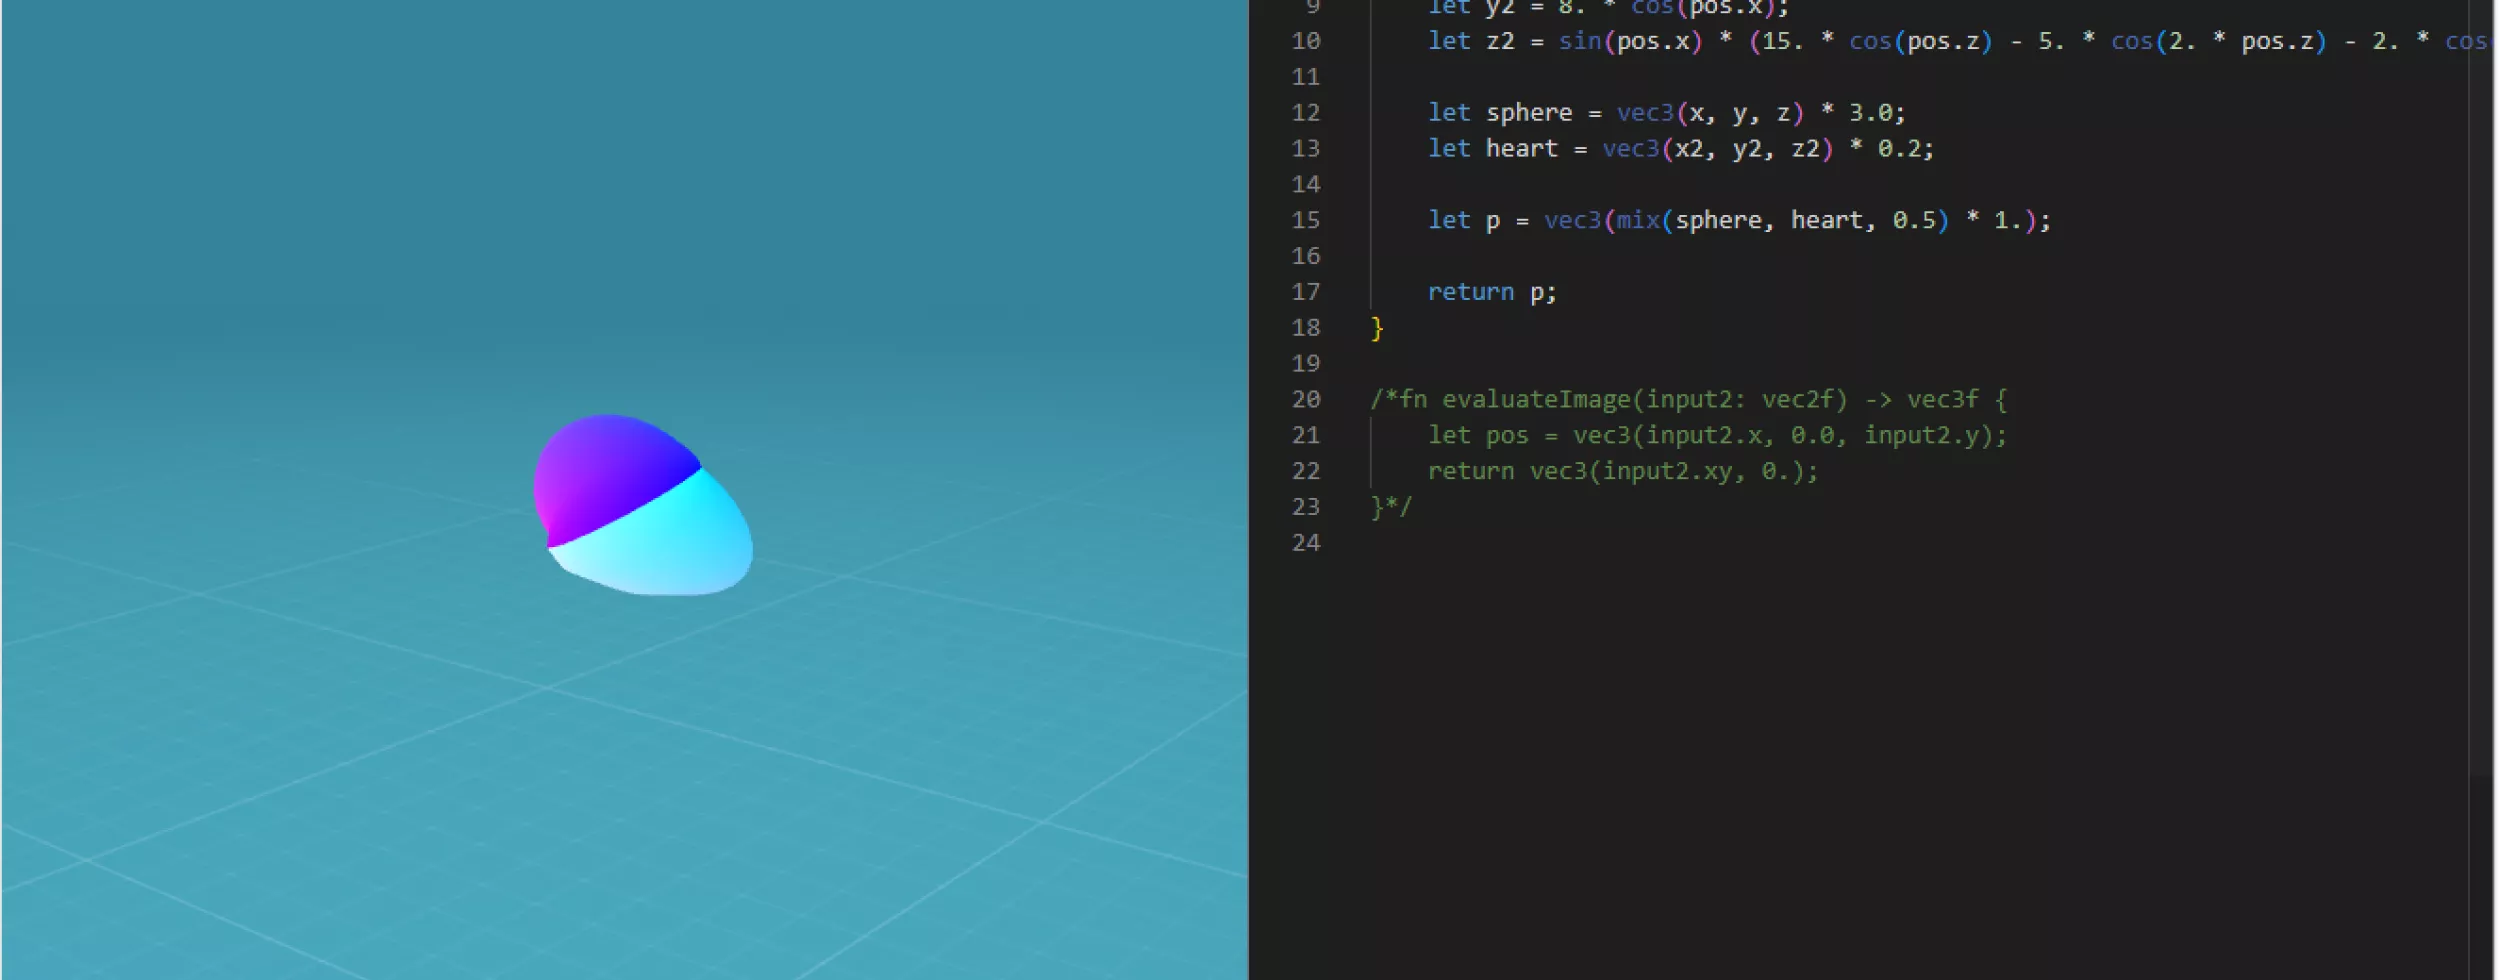Click the word "sphere" in line 12
This screenshot has width=2500, height=980.
point(1528,113)
